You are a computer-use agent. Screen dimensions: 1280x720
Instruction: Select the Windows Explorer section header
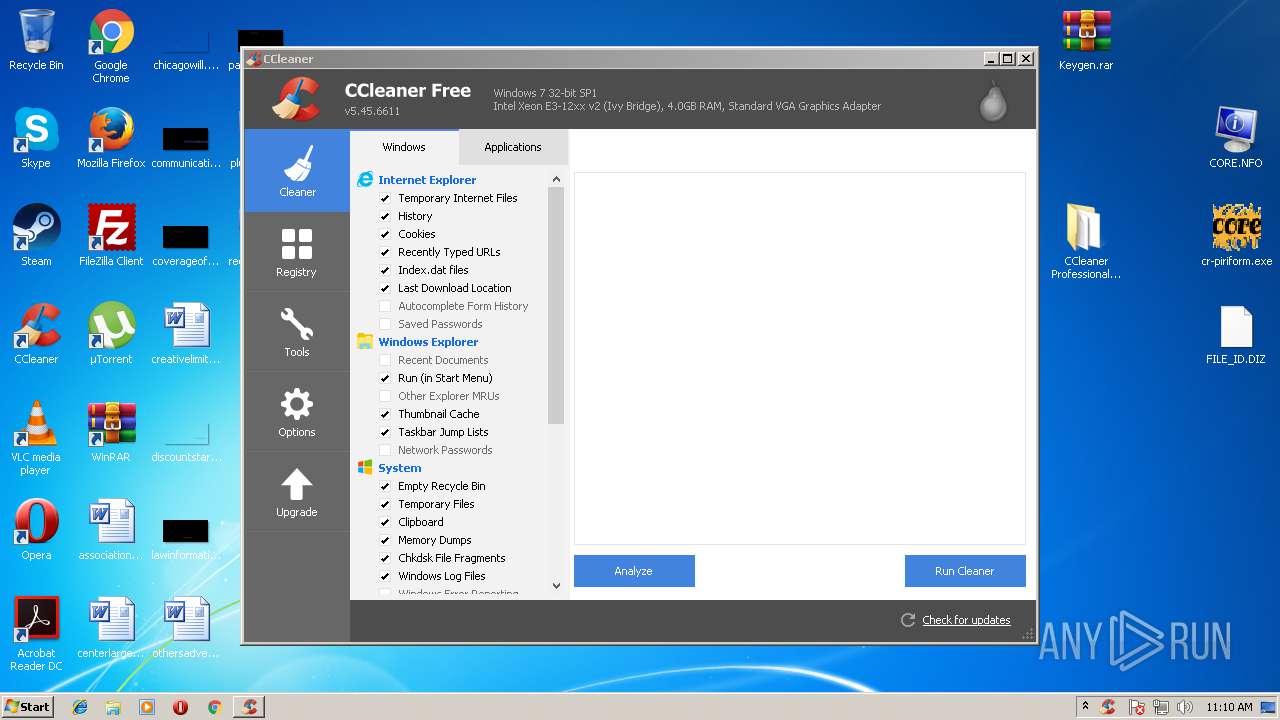coord(428,342)
